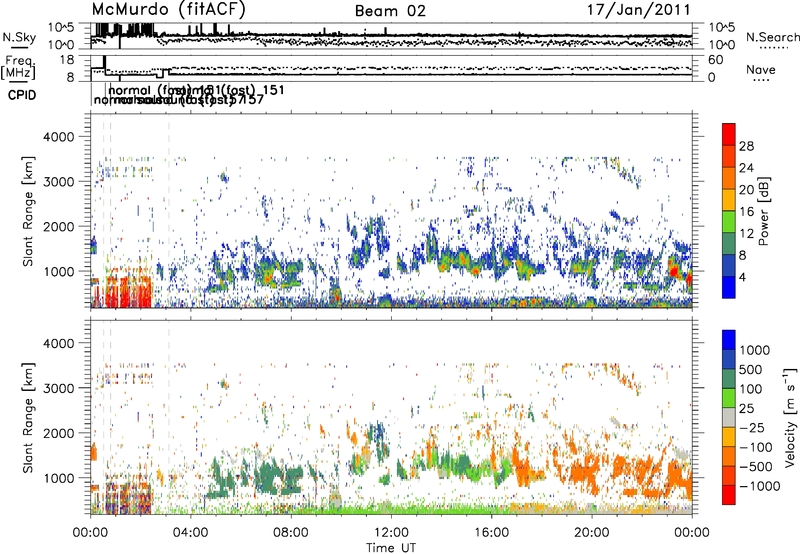Click the N.Search legend label
Image resolution: width=800 pixels, height=554 pixels.
(x=772, y=37)
